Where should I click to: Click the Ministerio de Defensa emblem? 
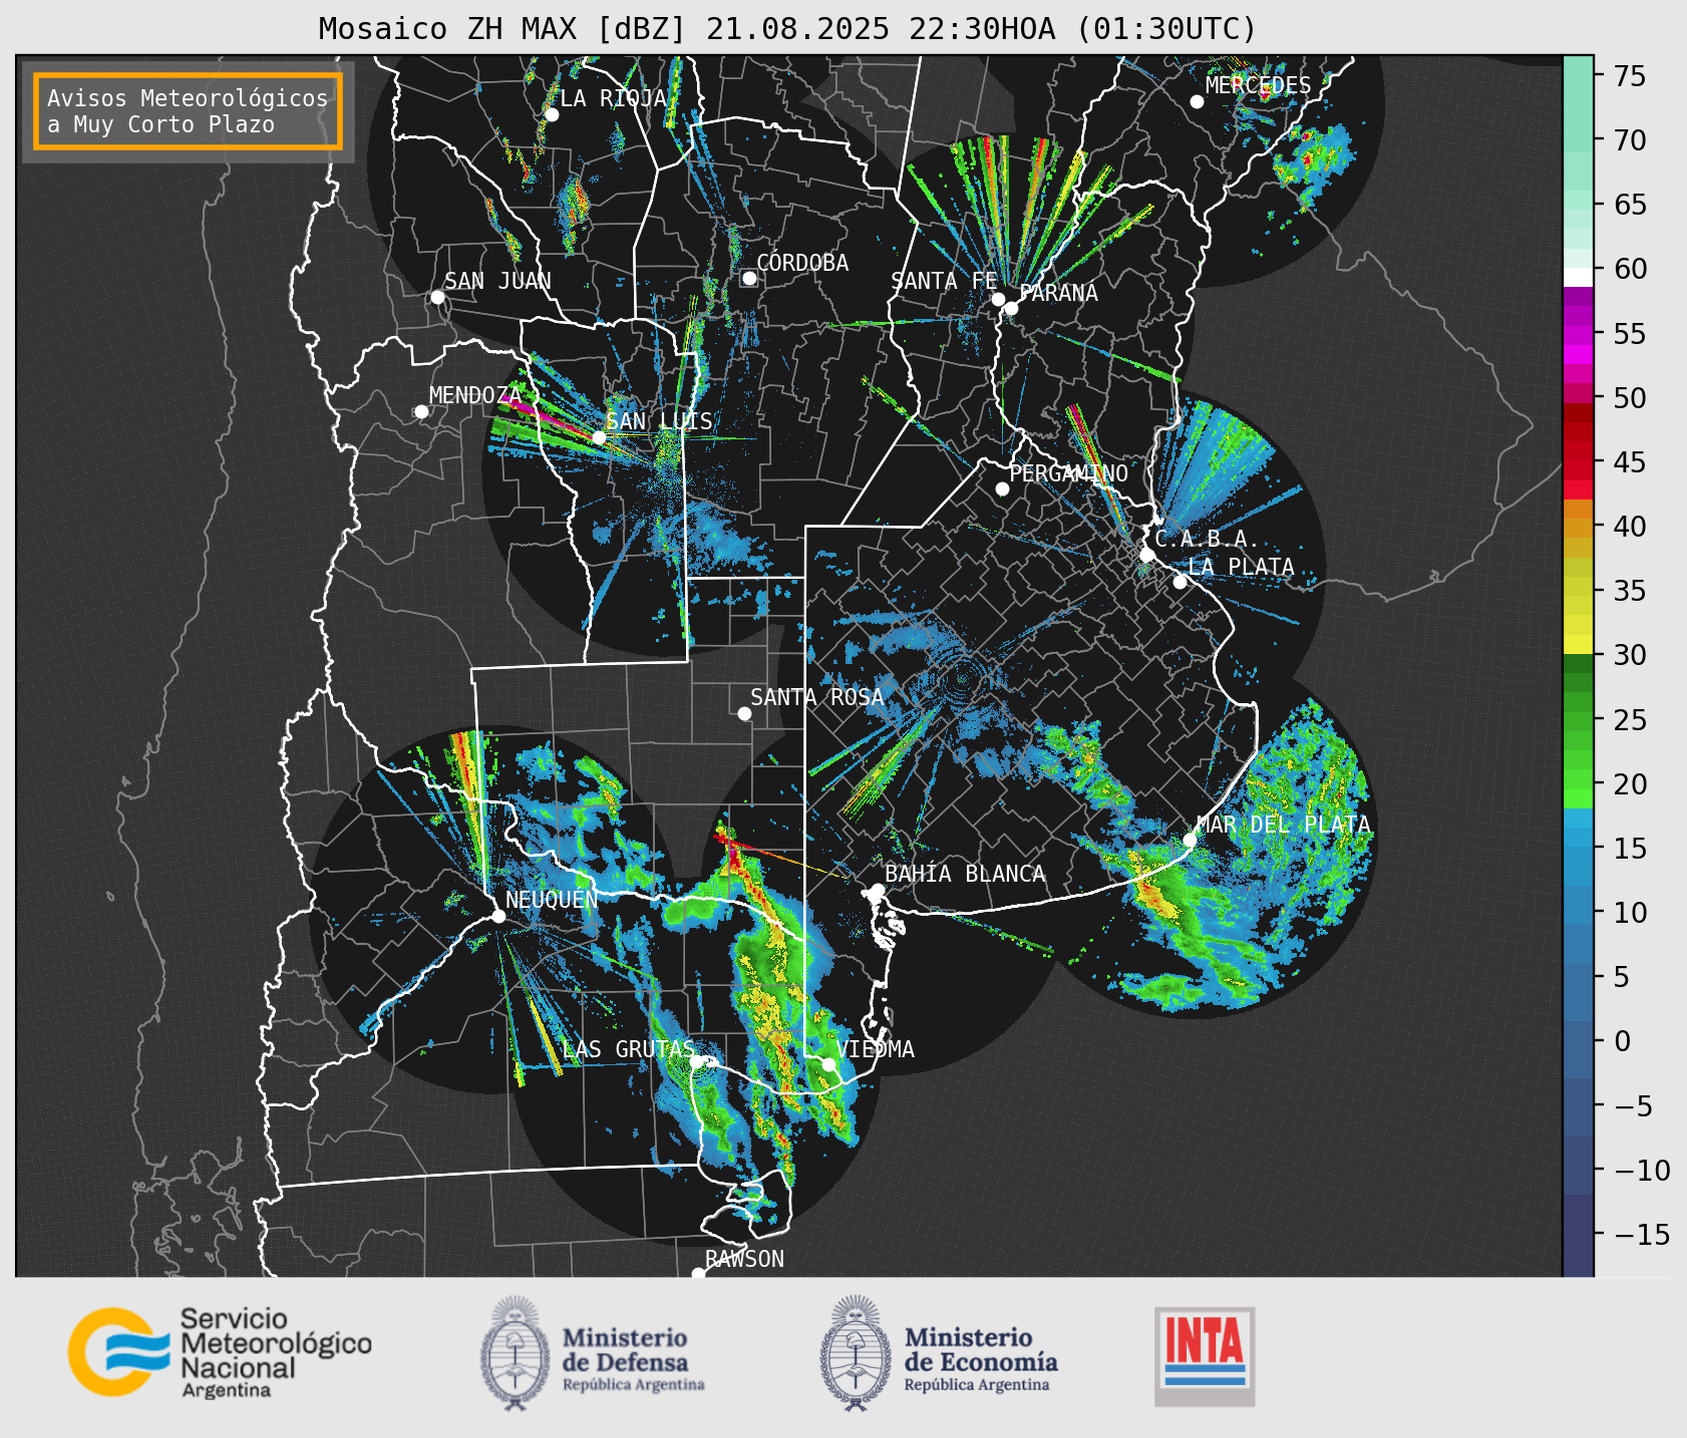[514, 1353]
